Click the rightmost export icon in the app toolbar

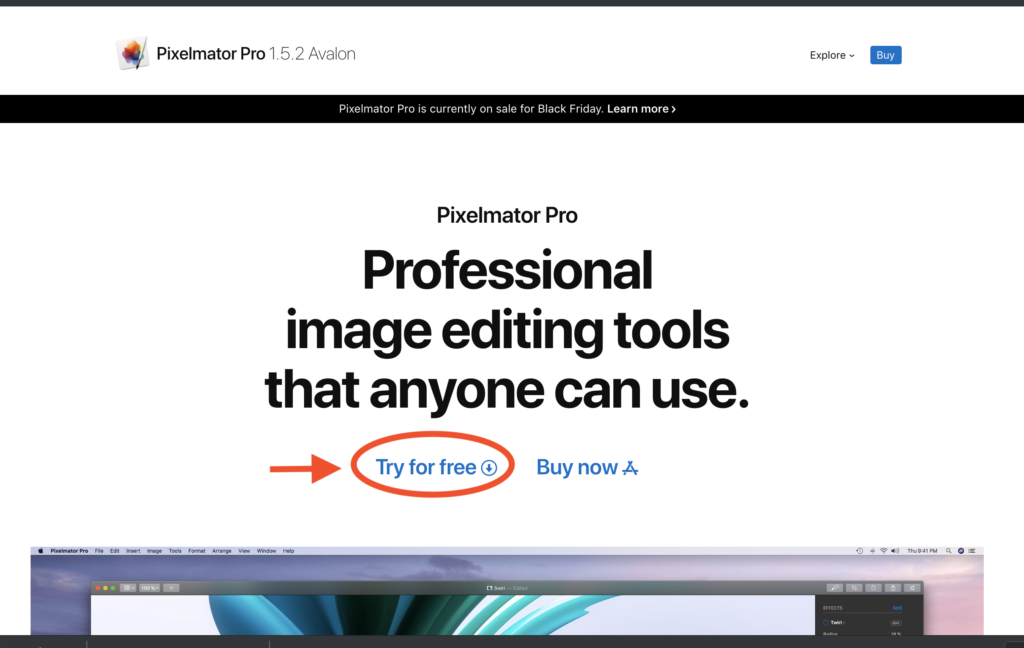pos(912,588)
